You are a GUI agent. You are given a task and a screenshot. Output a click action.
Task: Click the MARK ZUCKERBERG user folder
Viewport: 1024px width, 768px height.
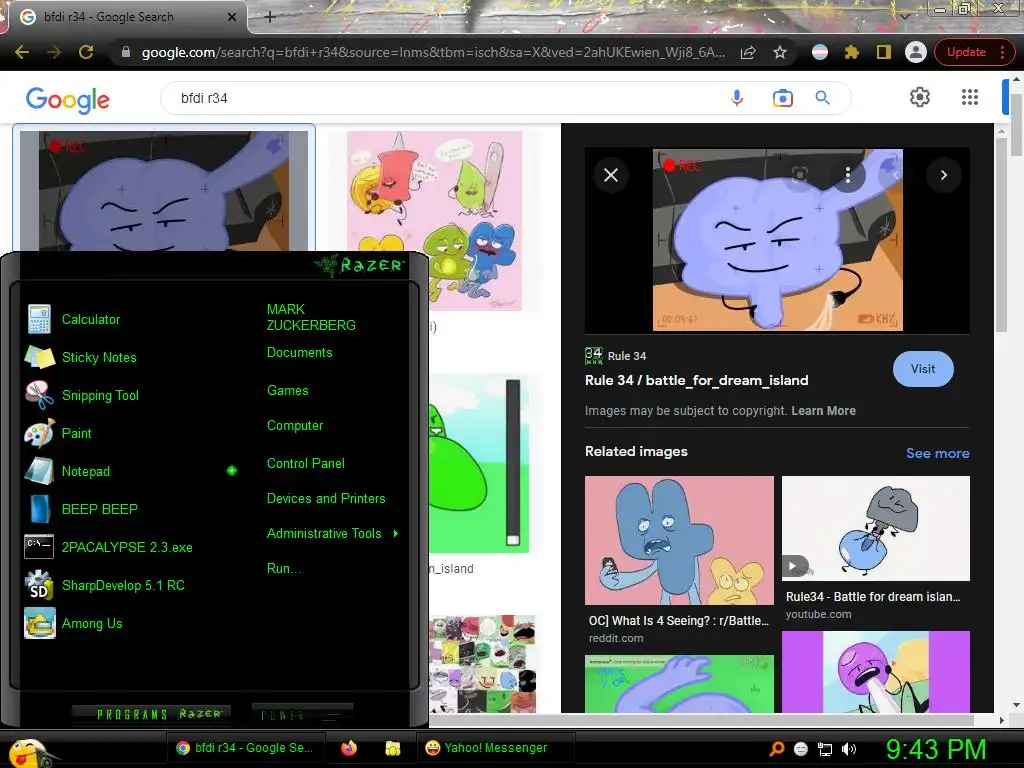pos(311,317)
